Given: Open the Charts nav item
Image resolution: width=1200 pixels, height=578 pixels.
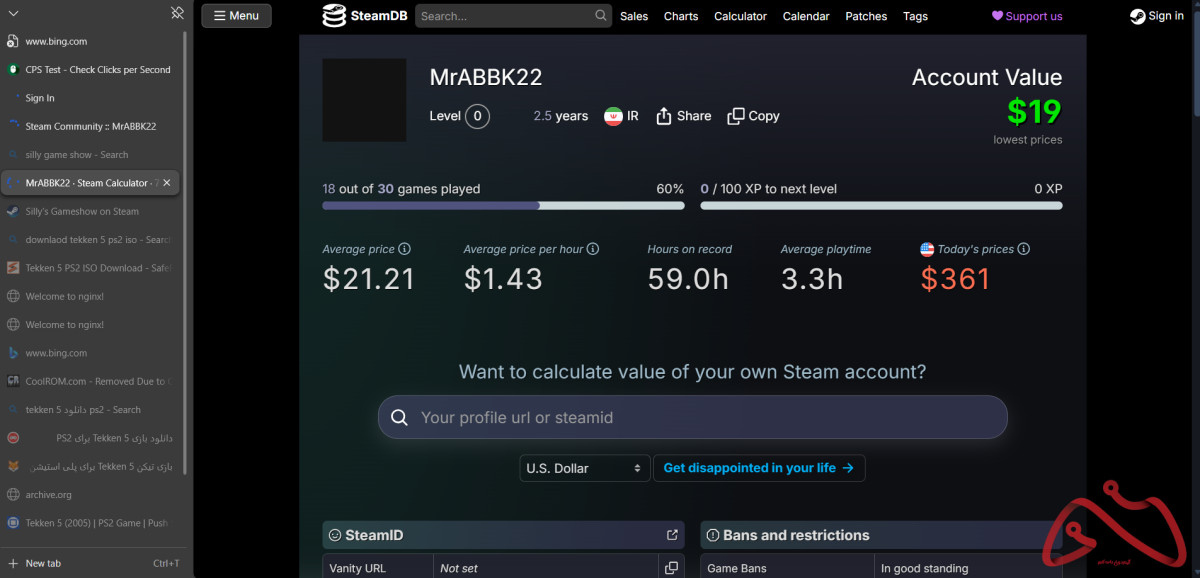Looking at the screenshot, I should point(681,16).
